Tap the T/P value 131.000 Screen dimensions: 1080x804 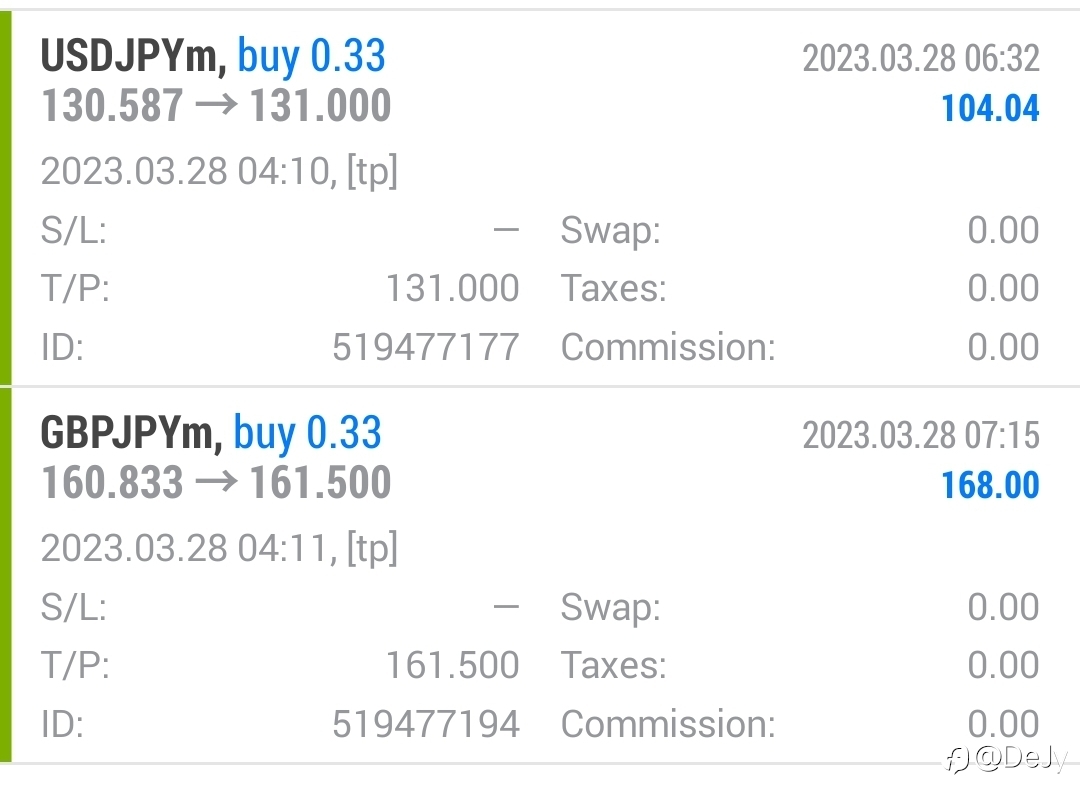coord(453,288)
